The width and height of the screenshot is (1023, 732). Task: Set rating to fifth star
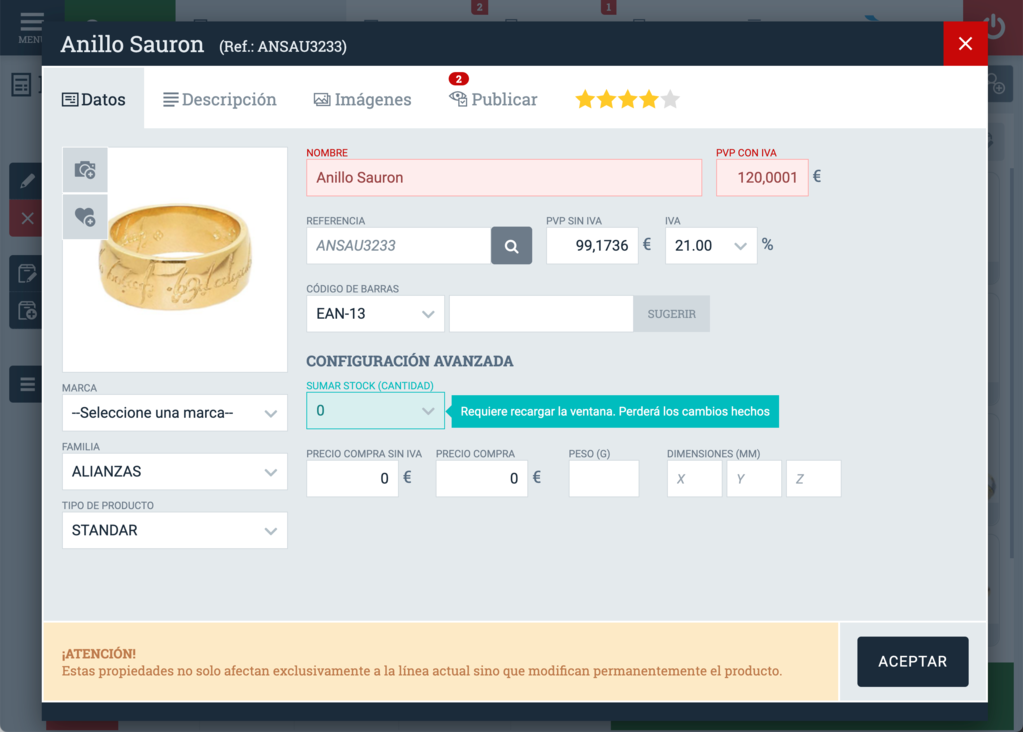coord(670,100)
